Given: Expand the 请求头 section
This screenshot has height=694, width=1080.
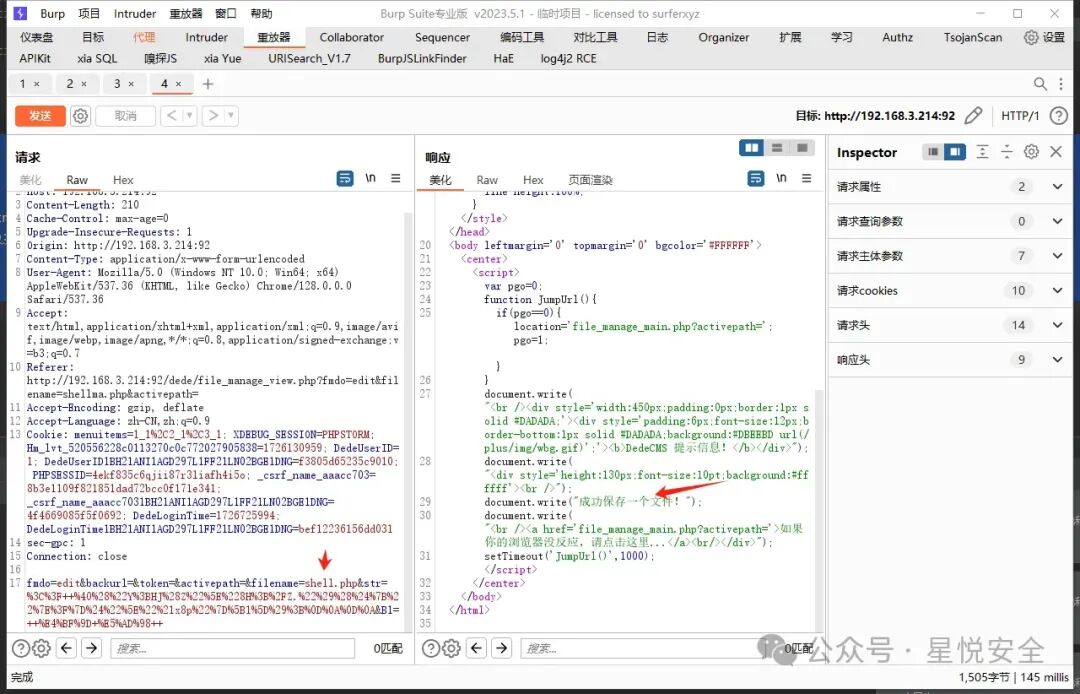Looking at the screenshot, I should tap(1057, 325).
